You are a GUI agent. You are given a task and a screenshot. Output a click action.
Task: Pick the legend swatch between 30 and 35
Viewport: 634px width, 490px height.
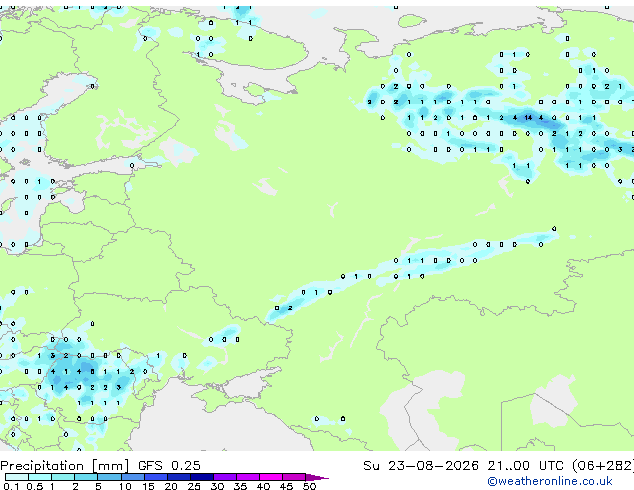[225, 477]
